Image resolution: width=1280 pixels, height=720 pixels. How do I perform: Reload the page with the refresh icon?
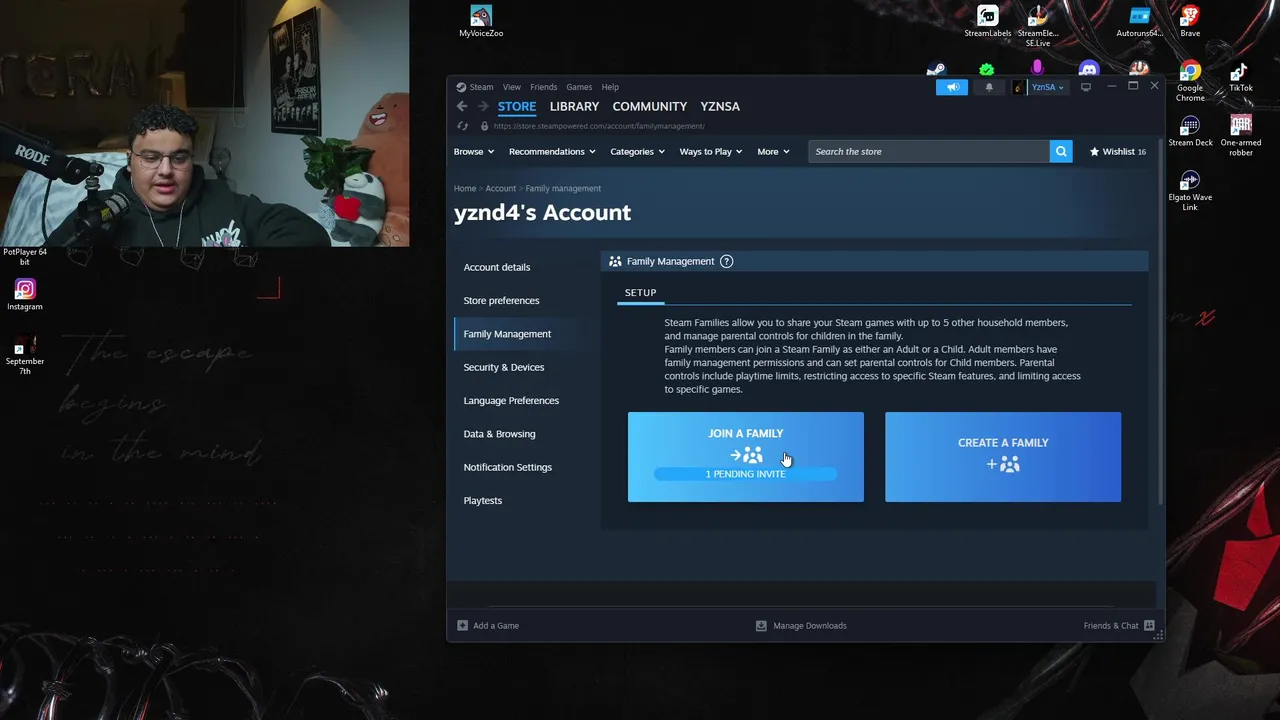tap(462, 126)
